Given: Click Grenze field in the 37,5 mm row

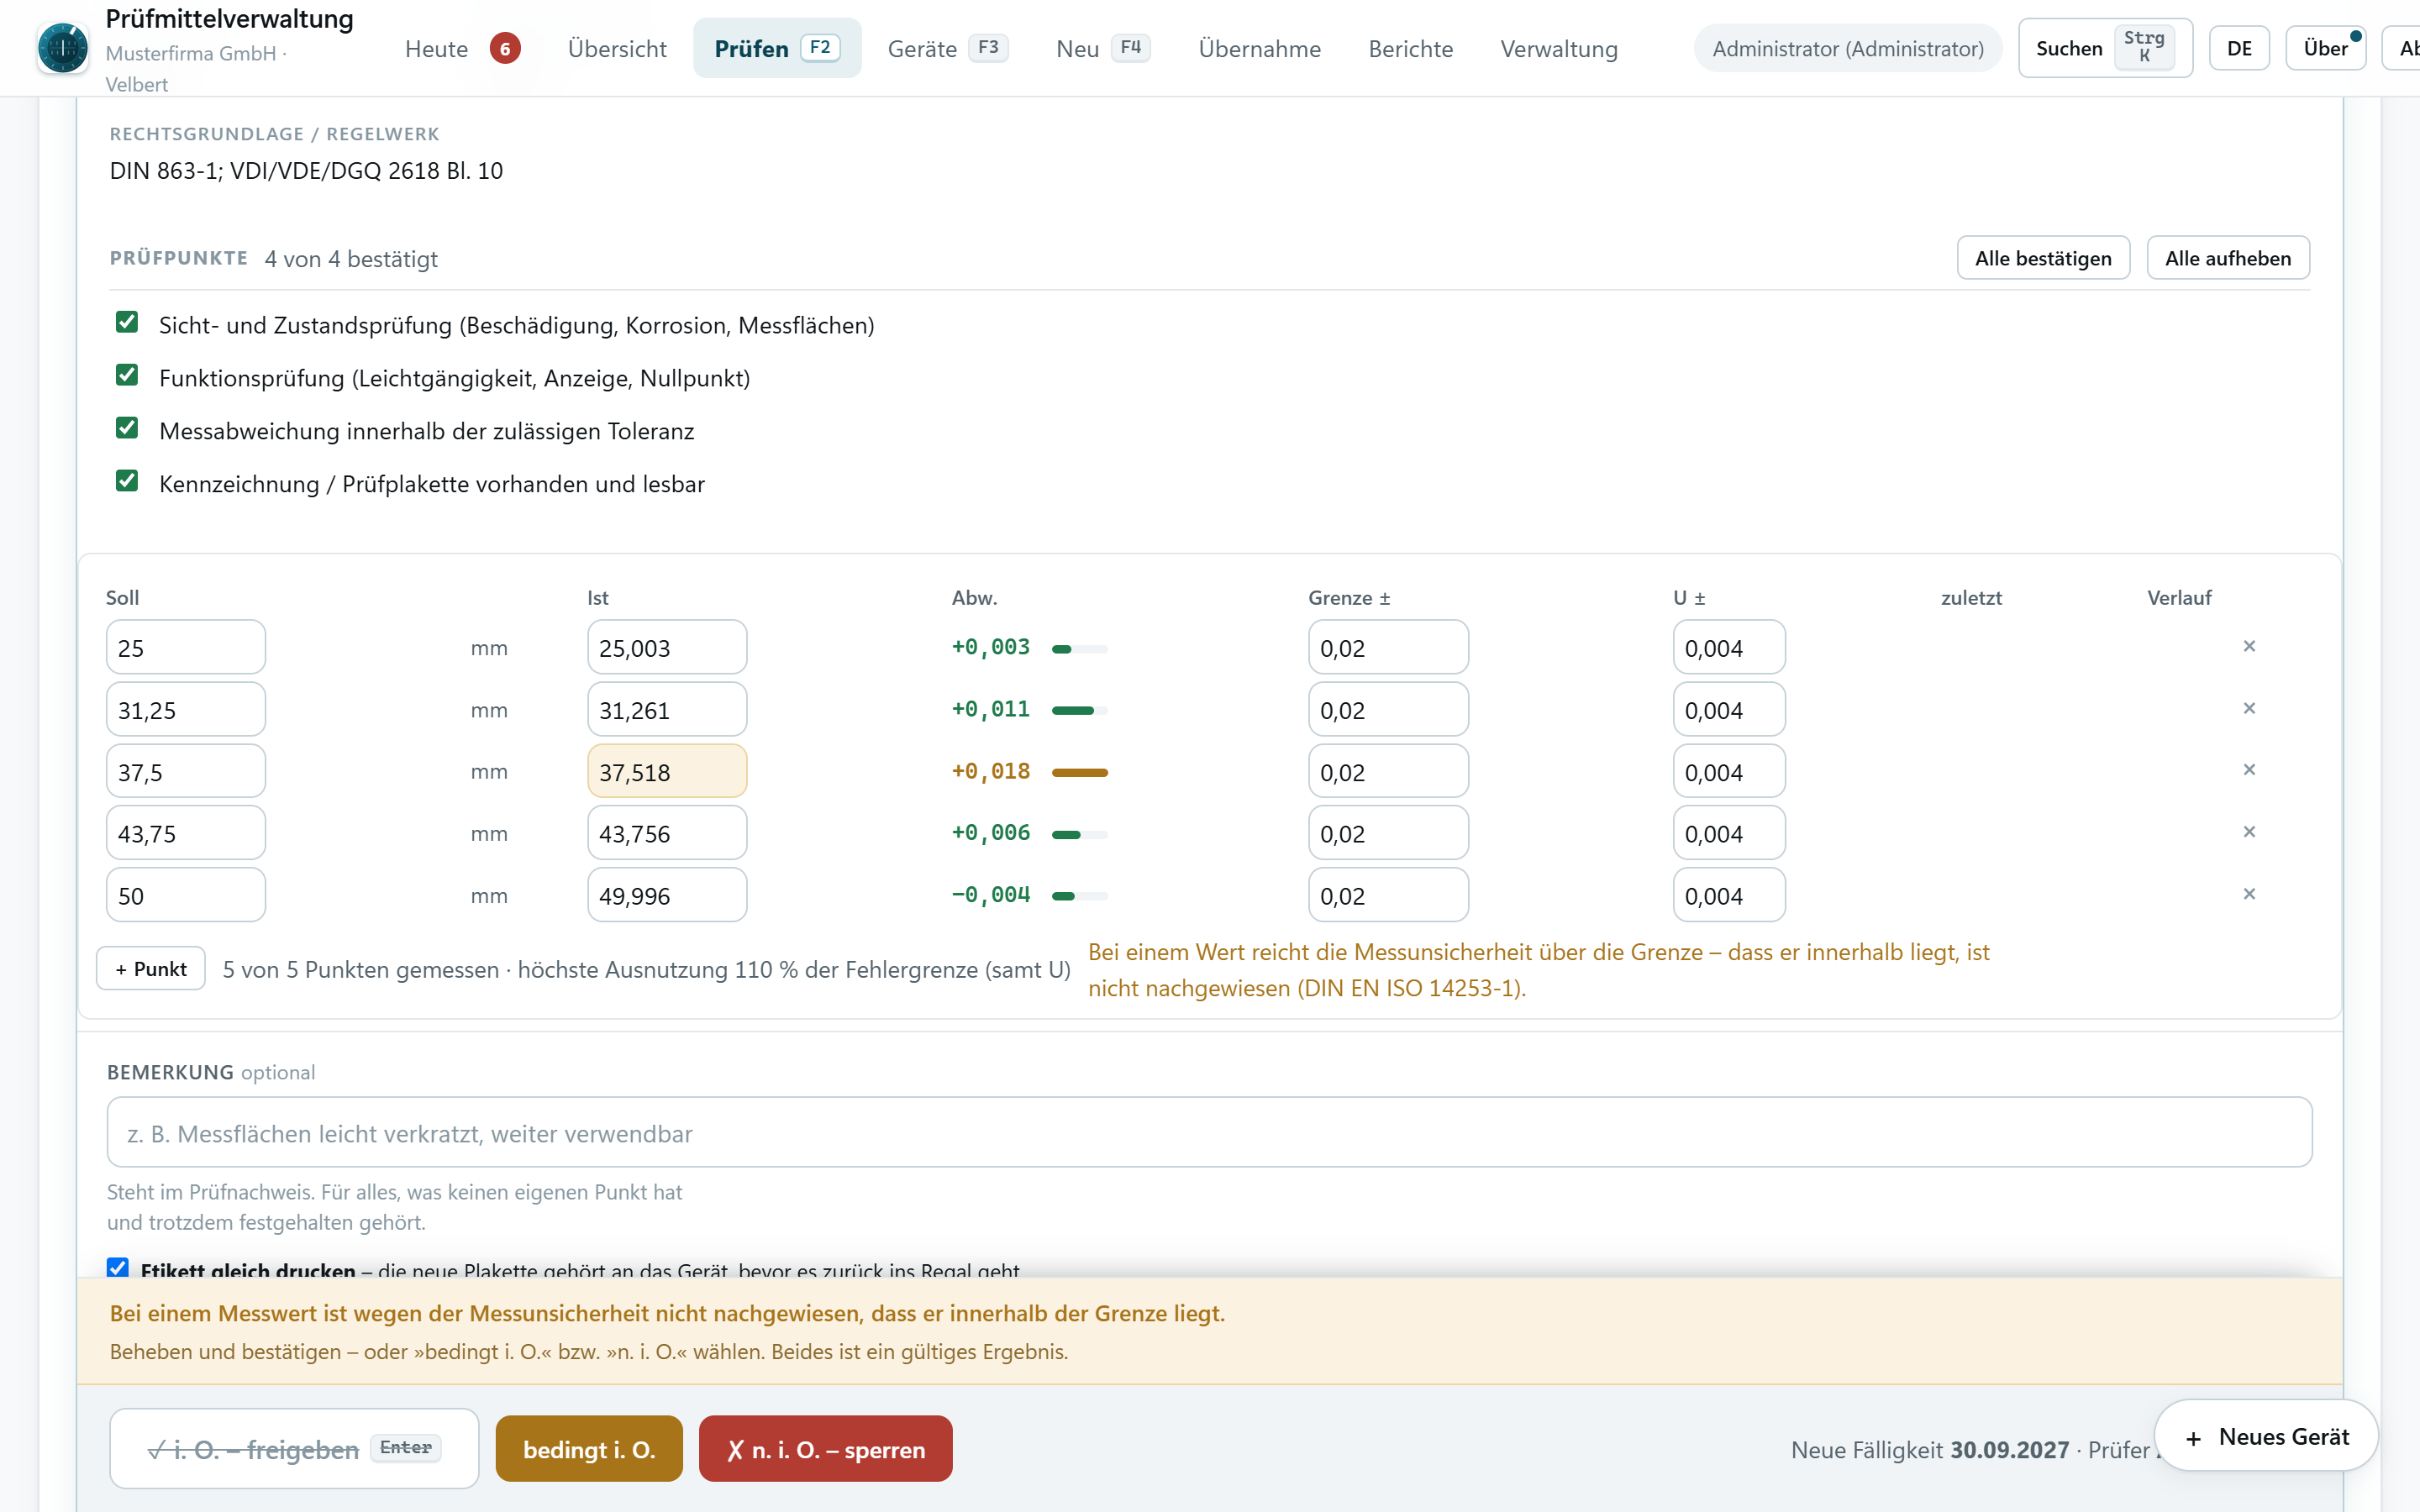Looking at the screenshot, I should pyautogui.click(x=1388, y=771).
